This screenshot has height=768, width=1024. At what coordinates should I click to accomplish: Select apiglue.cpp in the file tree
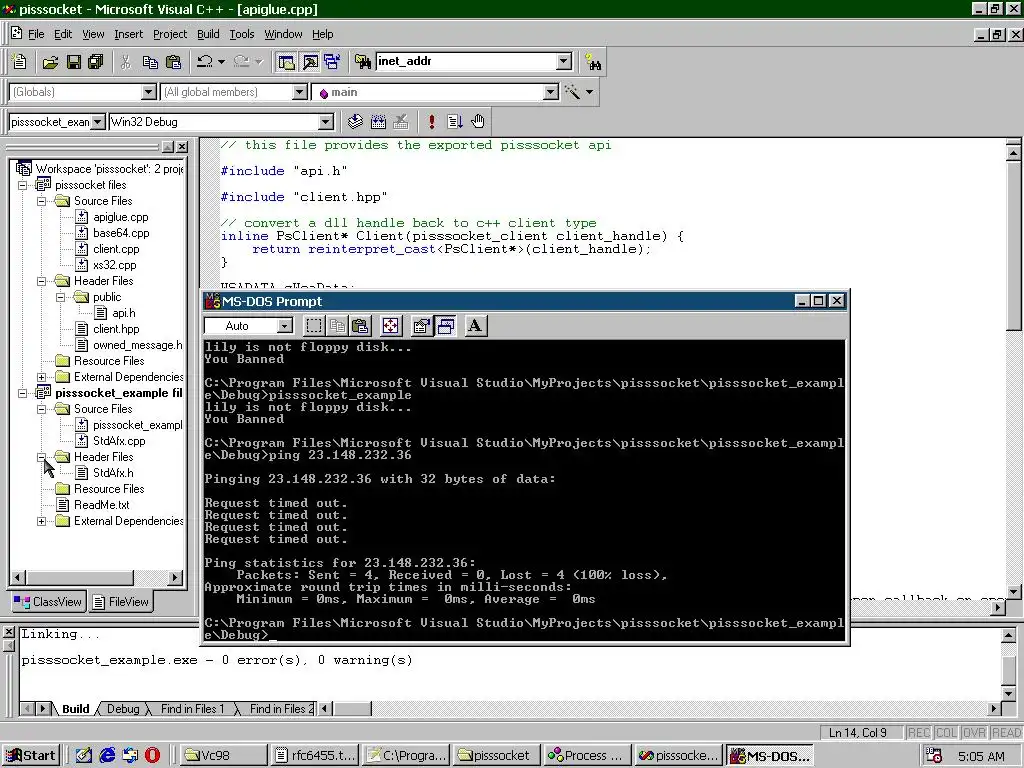point(120,217)
